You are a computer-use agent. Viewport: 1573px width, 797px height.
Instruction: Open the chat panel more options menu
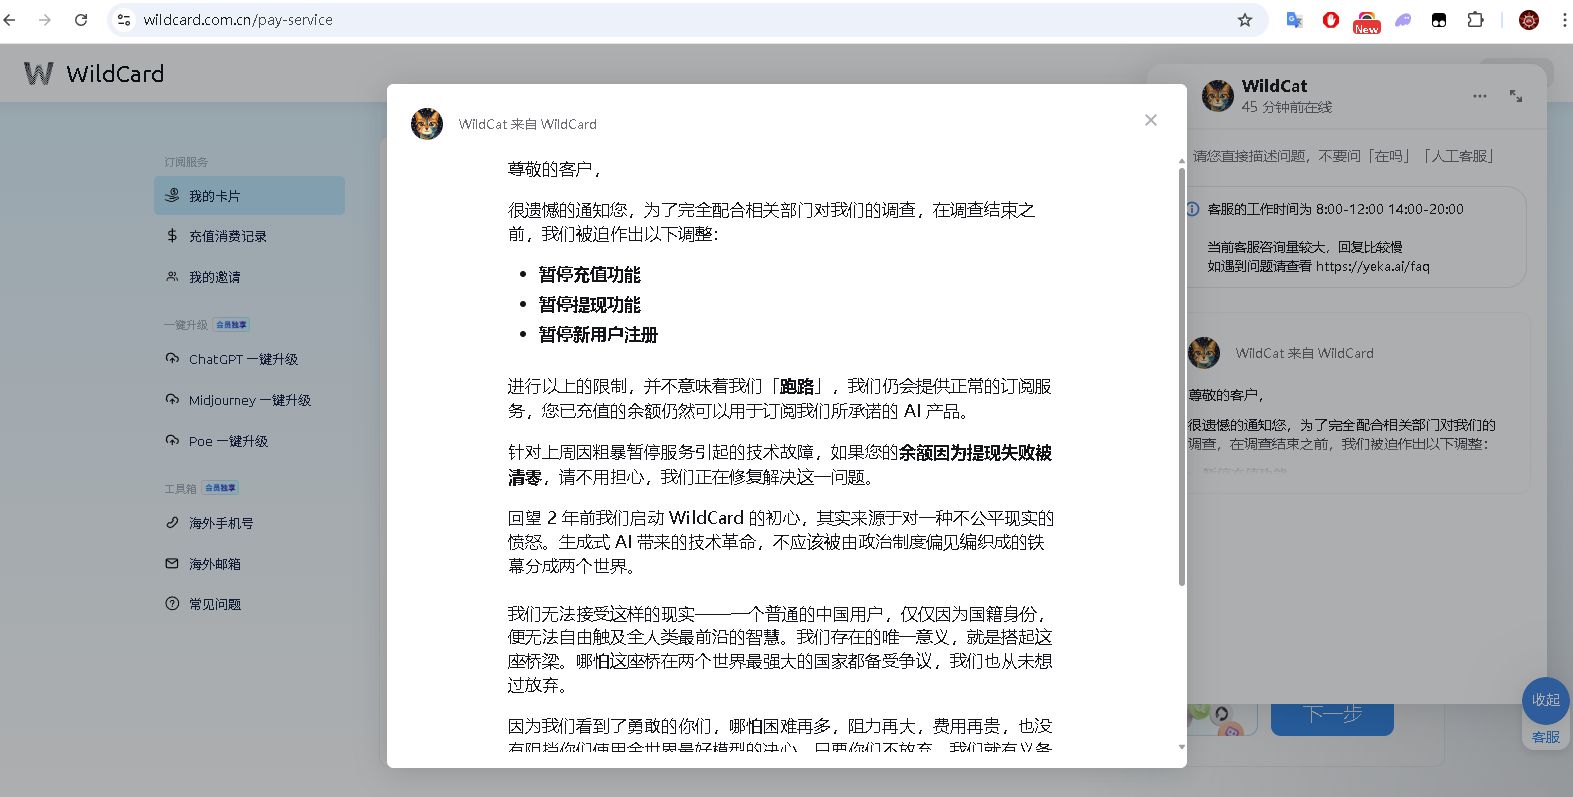tap(1480, 96)
